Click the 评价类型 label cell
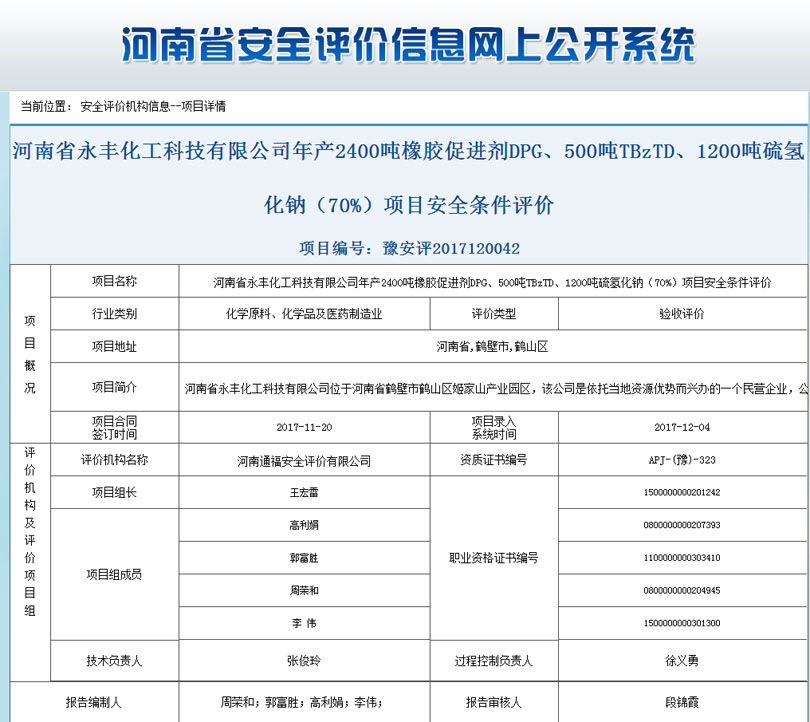The image size is (810, 722). (x=494, y=313)
